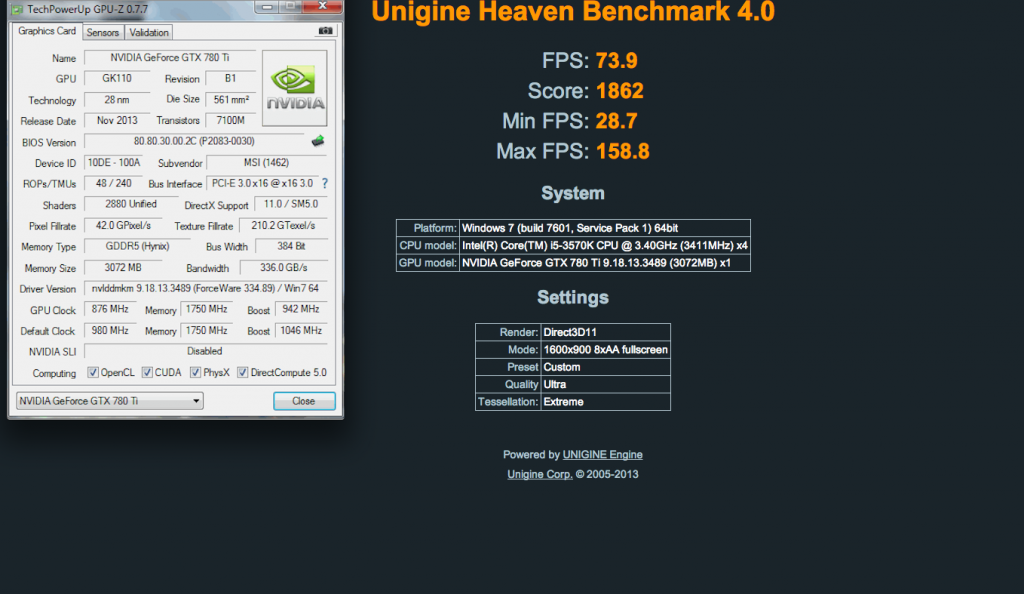Minimize the GPU-Z window
This screenshot has height=594, width=1024.
click(x=262, y=6)
